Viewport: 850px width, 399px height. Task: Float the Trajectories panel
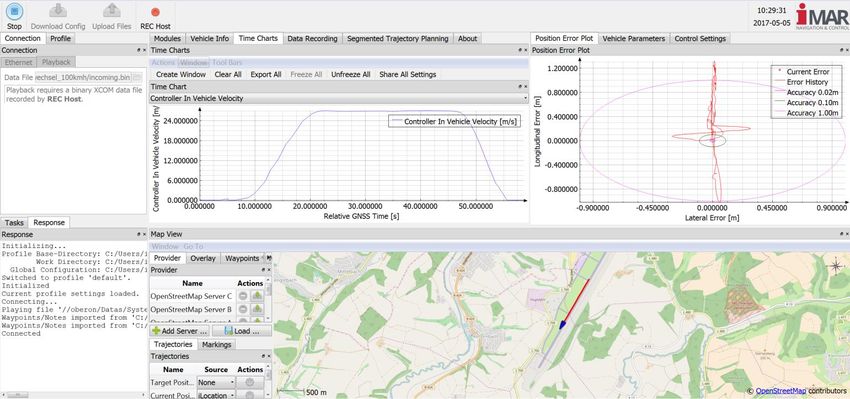pyautogui.click(x=263, y=356)
